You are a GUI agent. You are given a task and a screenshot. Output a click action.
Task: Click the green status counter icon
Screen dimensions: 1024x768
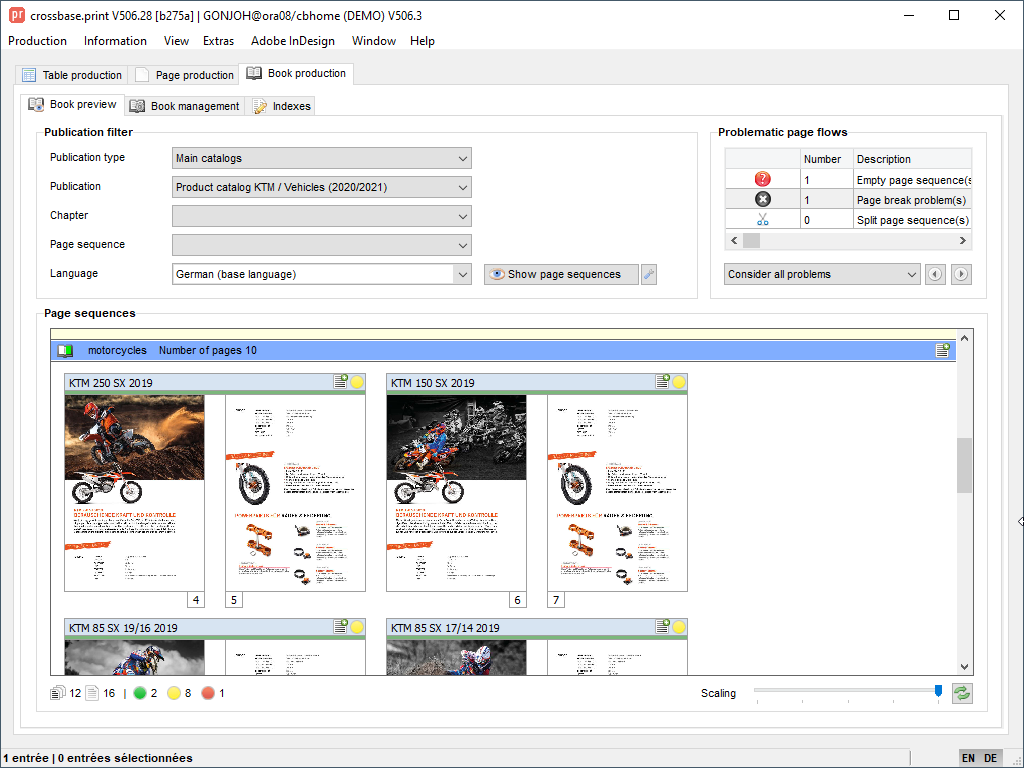click(x=139, y=693)
